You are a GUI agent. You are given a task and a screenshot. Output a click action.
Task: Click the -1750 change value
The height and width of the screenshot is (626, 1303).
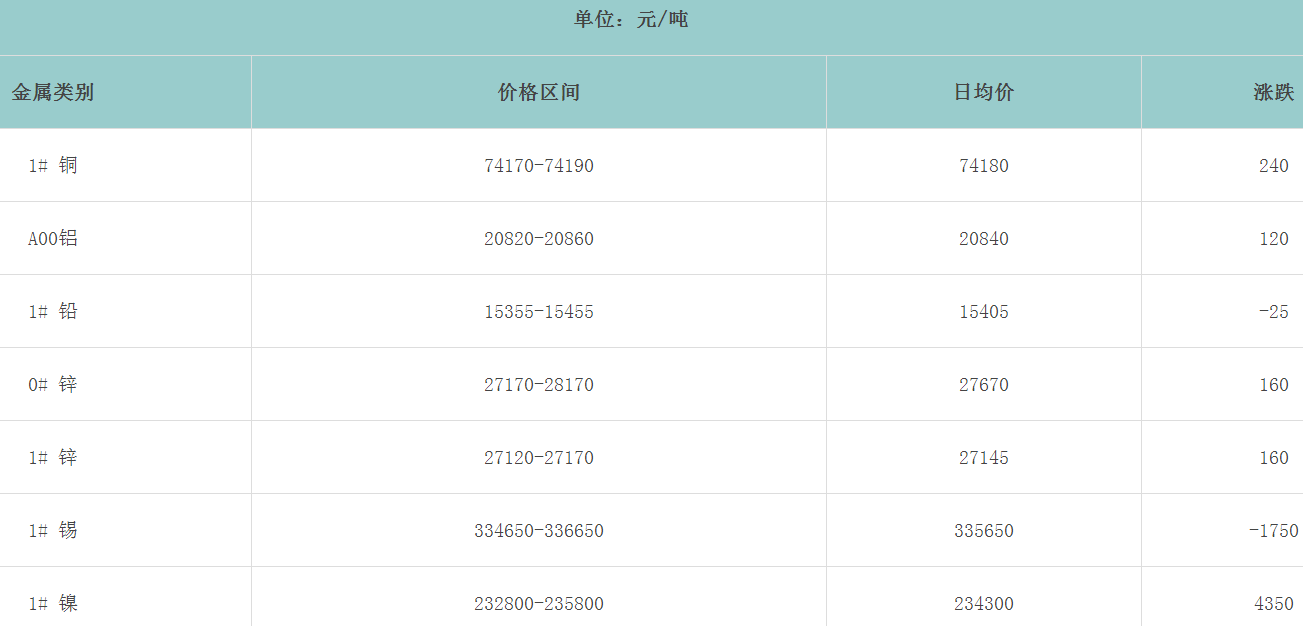click(1273, 531)
